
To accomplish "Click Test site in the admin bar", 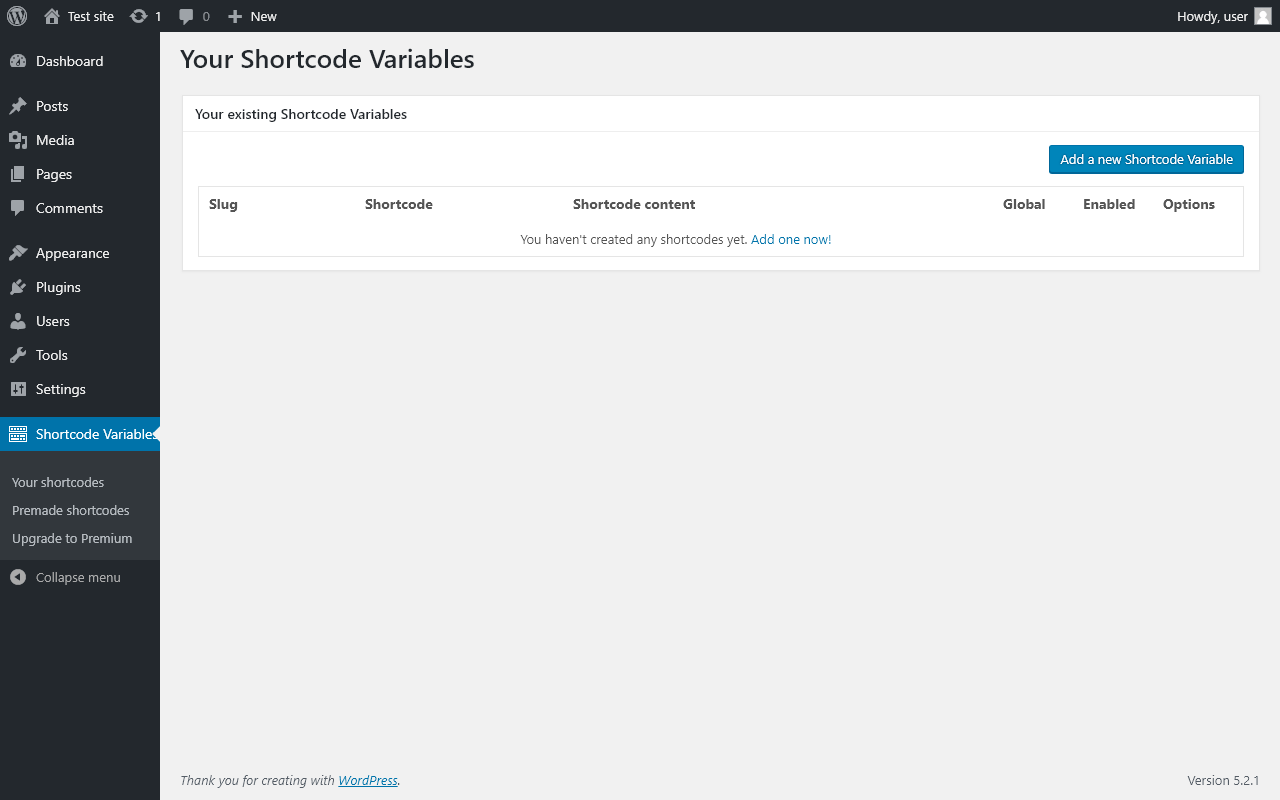I will 91,16.
